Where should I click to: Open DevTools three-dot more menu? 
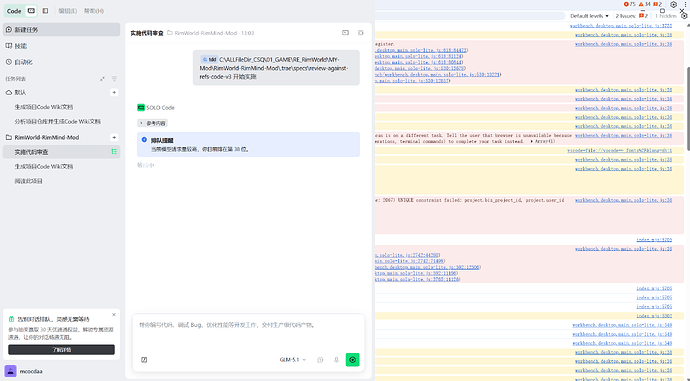(x=686, y=4)
